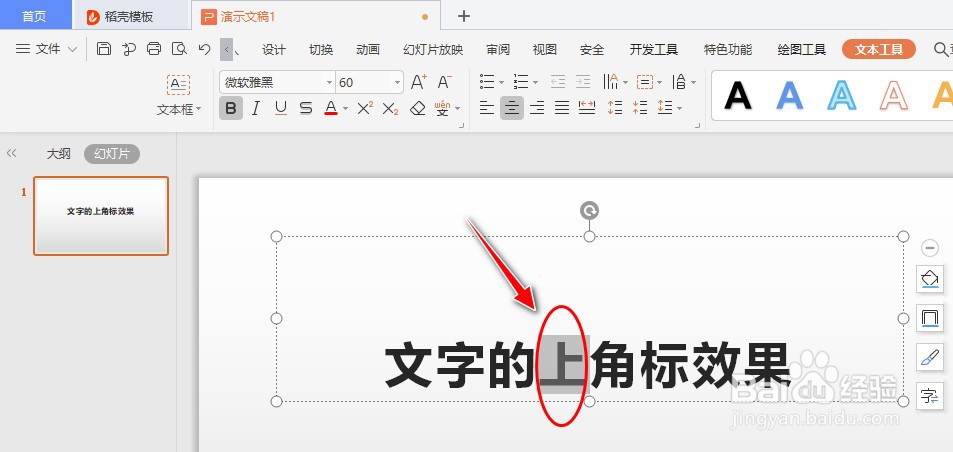The height and width of the screenshot is (452, 953).
Task: Click decrease indent icon
Action: click(x=558, y=82)
